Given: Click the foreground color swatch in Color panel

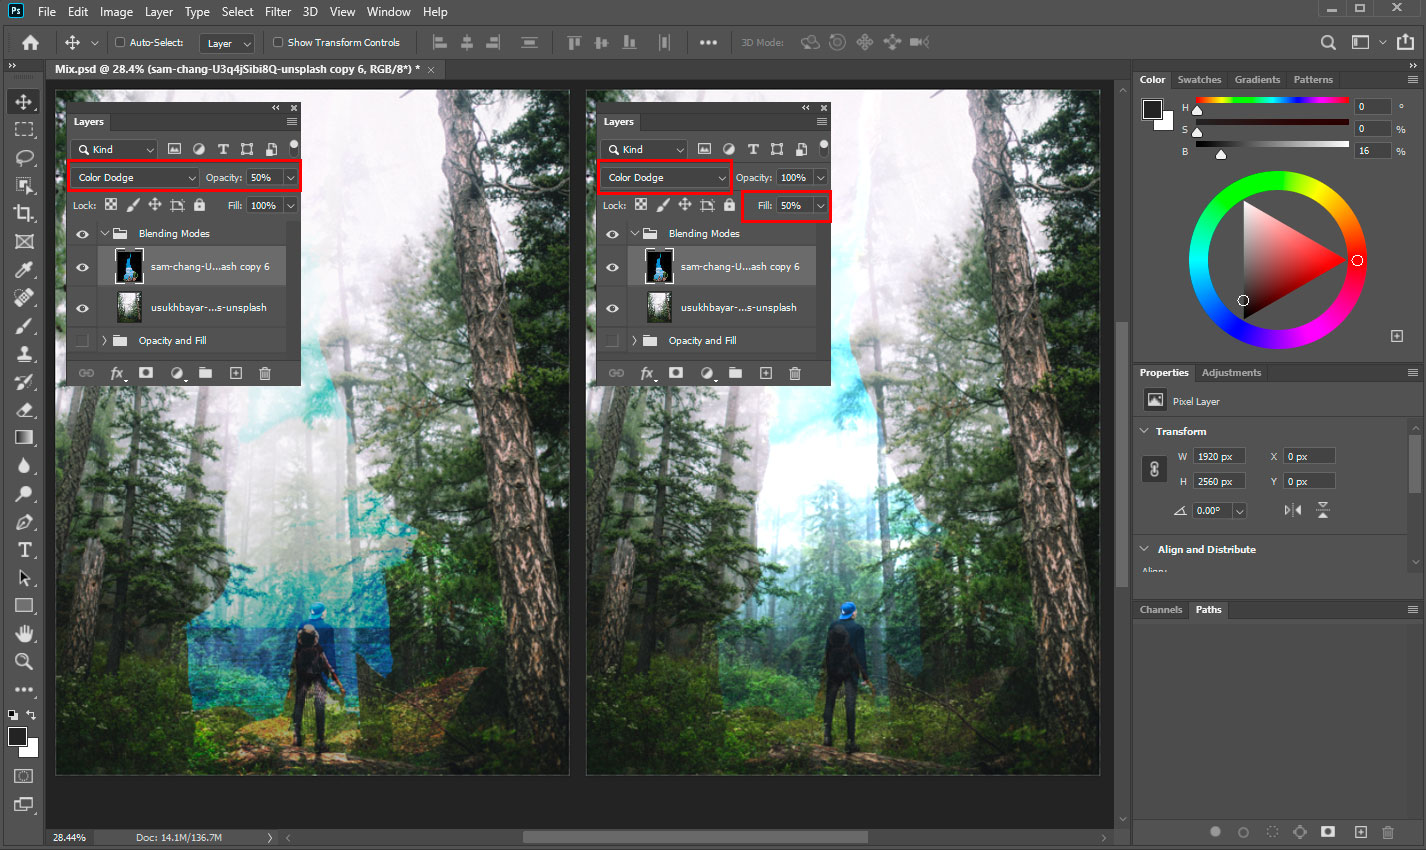Looking at the screenshot, I should pyautogui.click(x=1153, y=109).
